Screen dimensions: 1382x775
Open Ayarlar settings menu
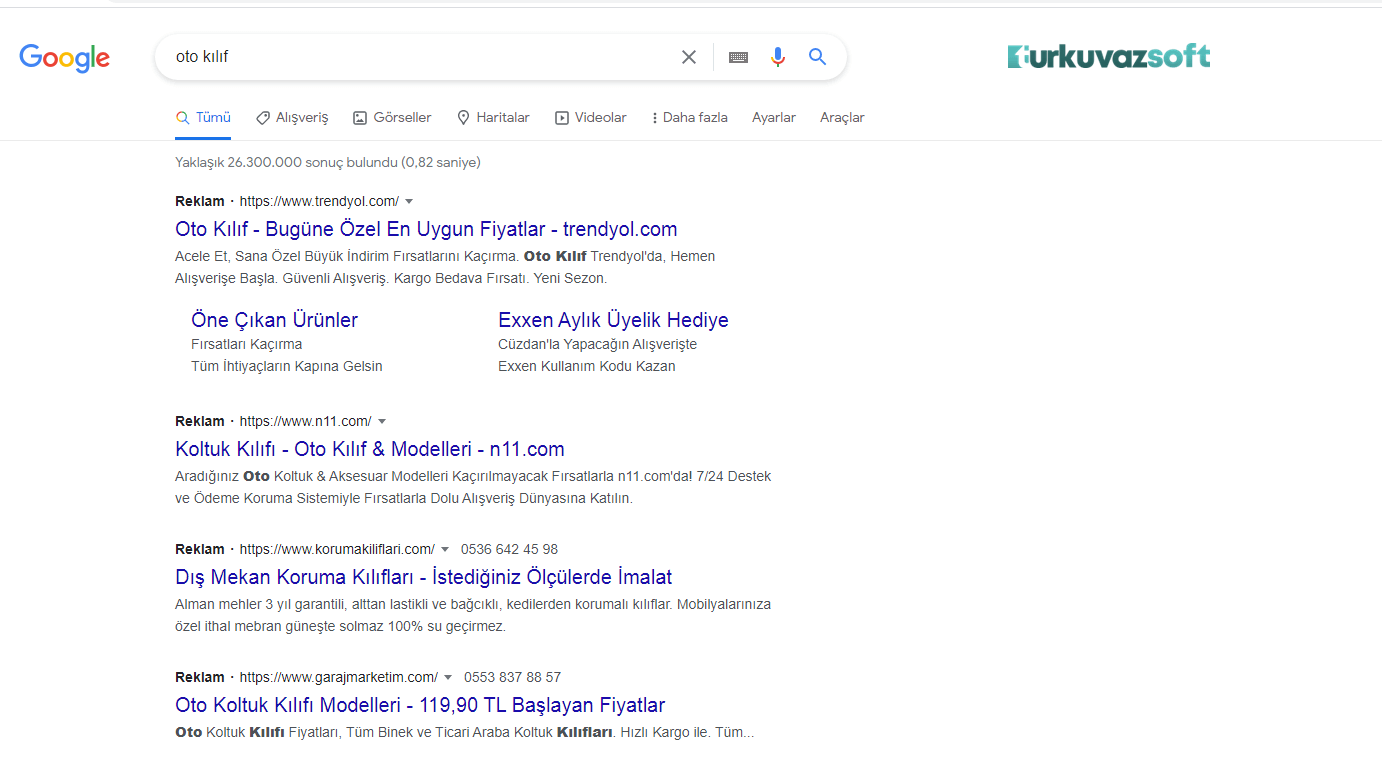774,117
